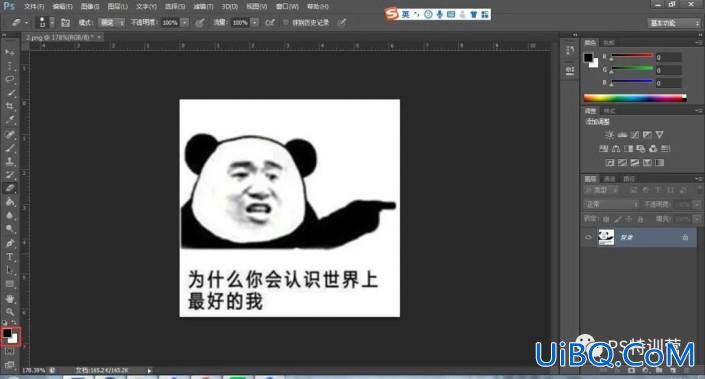Image resolution: width=705 pixels, height=379 pixels.
Task: Select the Healing Brush tool
Action: [9, 134]
